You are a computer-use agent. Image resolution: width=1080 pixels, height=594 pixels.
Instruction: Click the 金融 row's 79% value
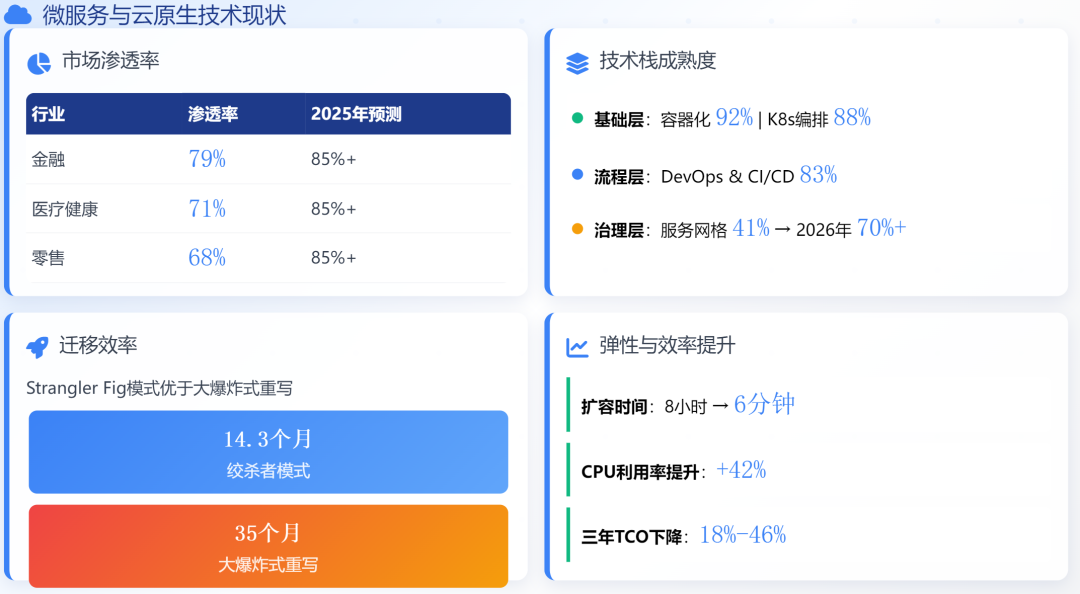(x=207, y=159)
